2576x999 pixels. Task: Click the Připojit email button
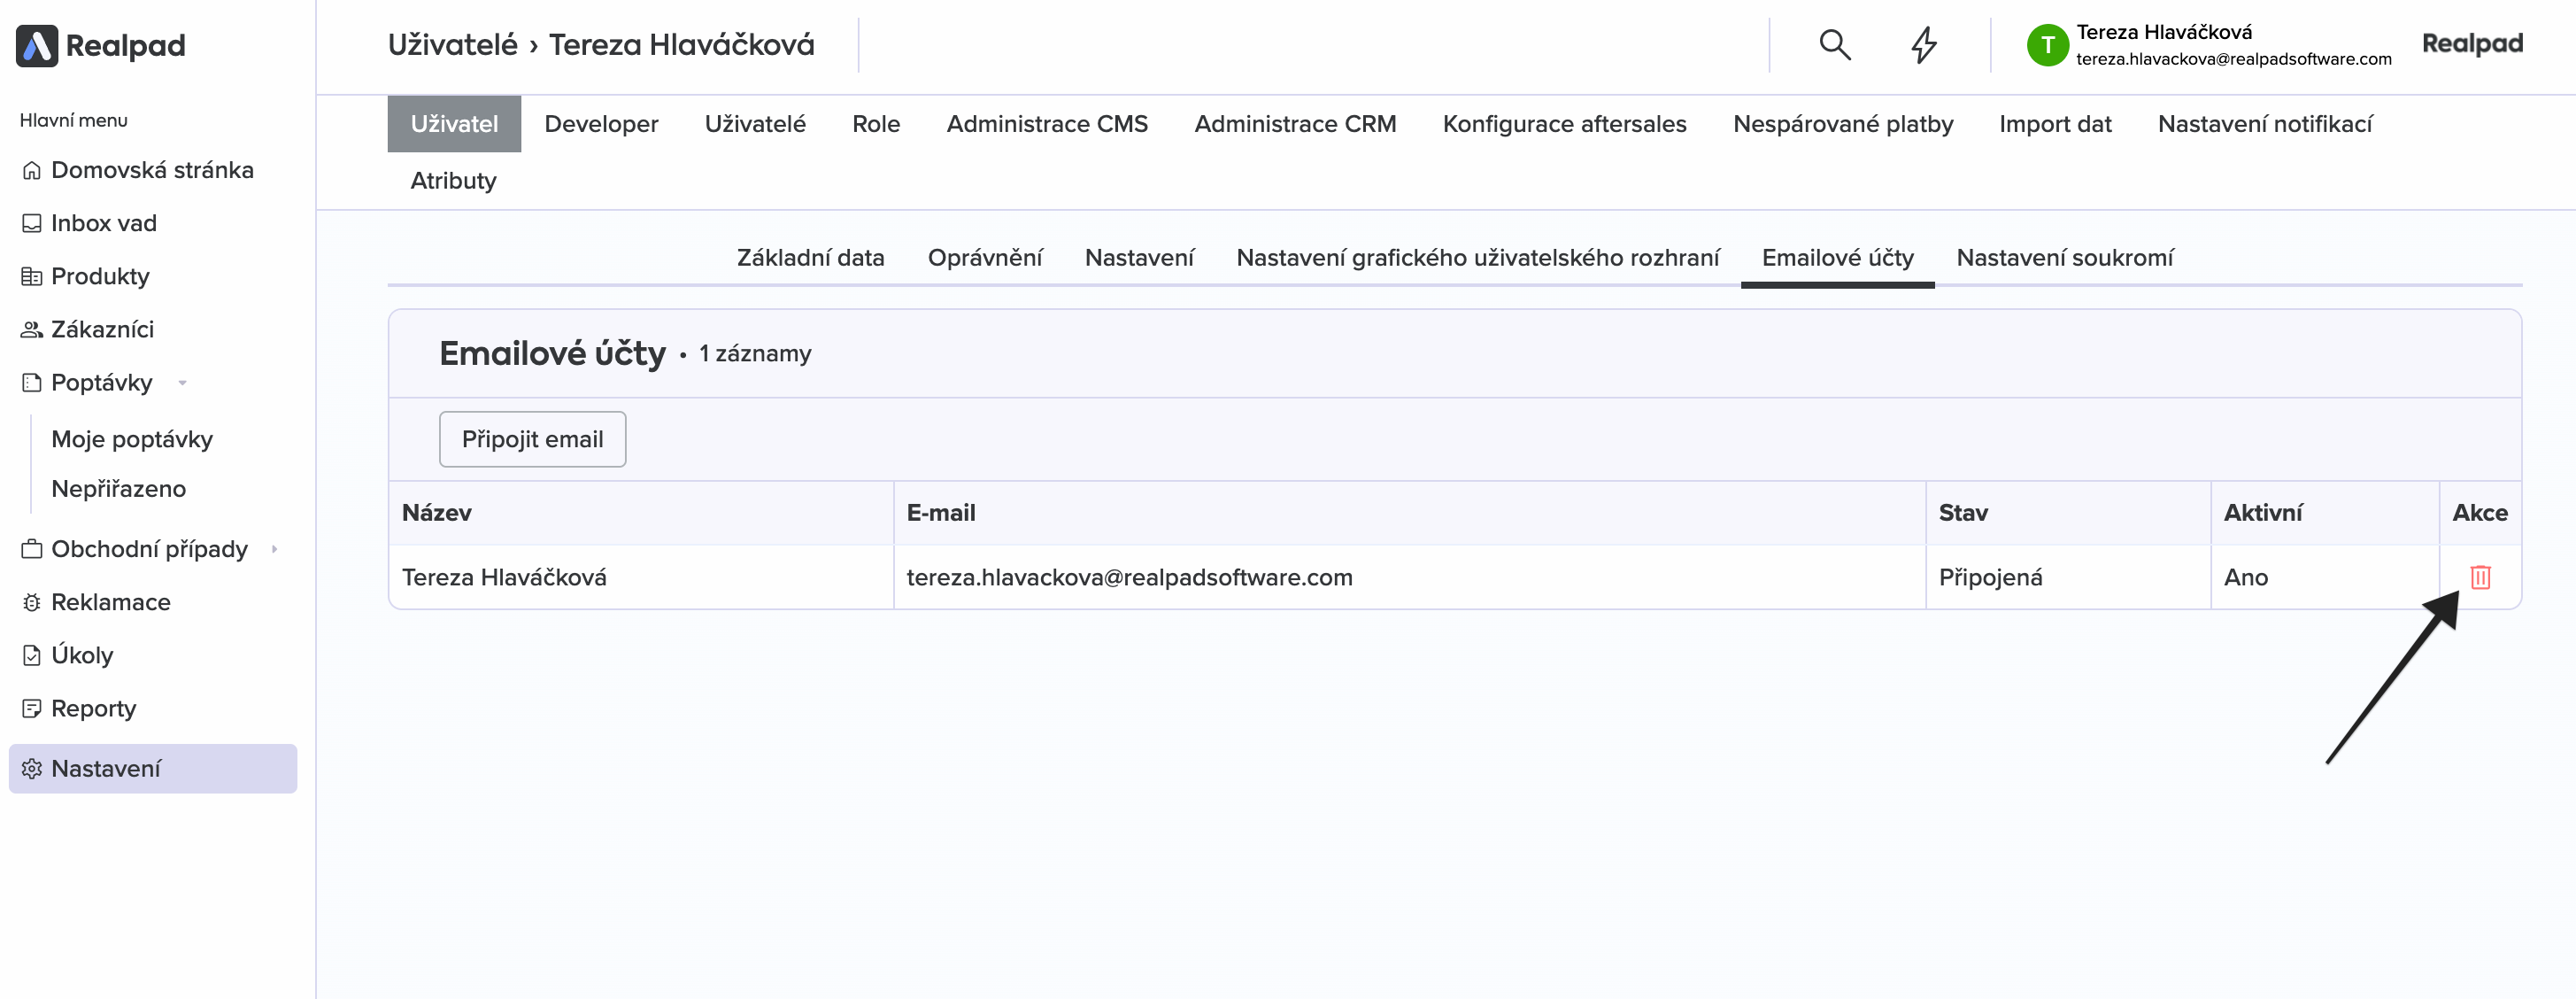pos(532,439)
